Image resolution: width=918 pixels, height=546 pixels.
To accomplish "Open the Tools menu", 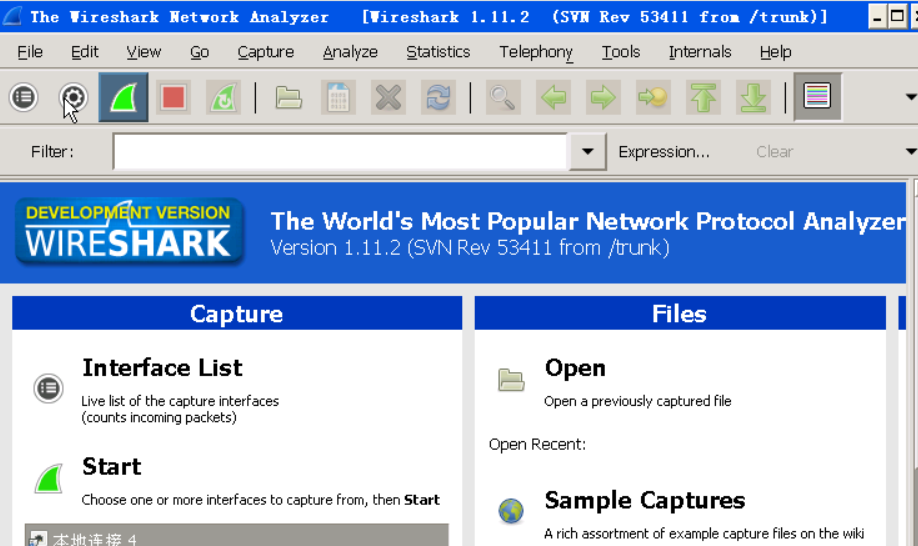I will [621, 52].
